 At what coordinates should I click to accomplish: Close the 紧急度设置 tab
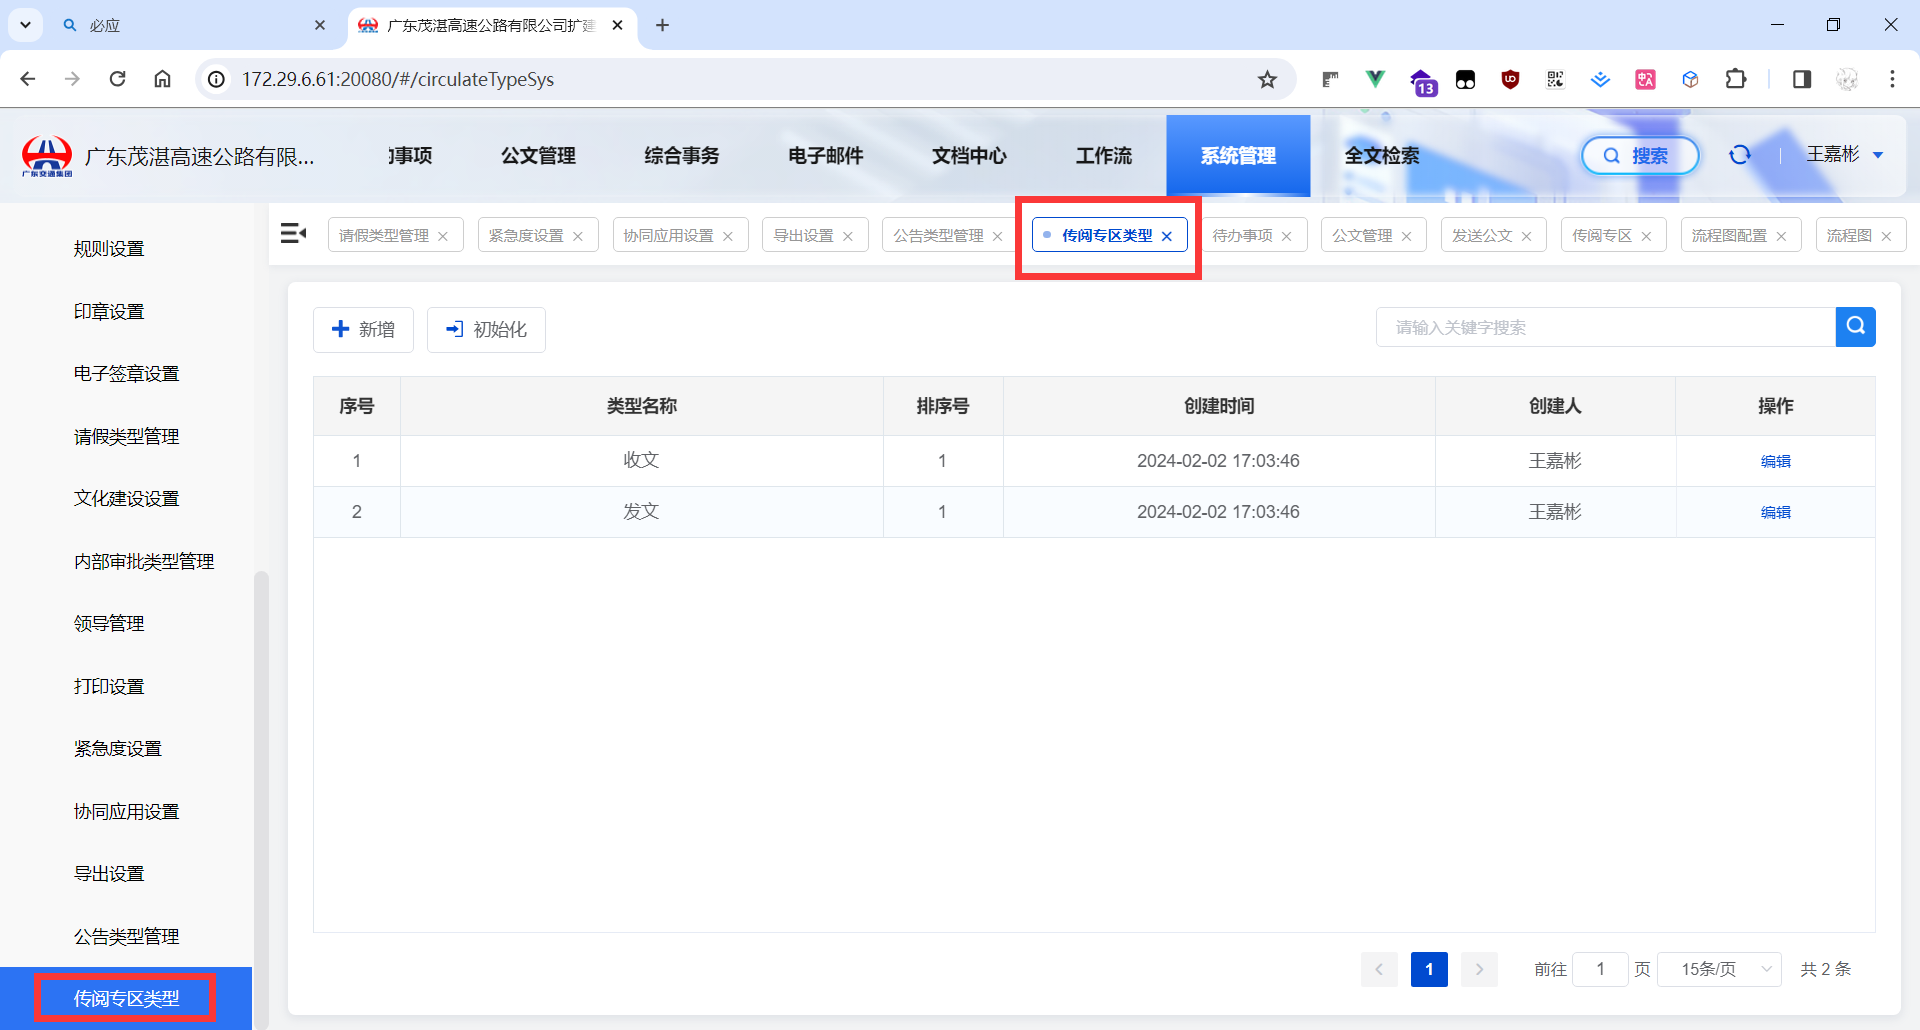tap(578, 236)
